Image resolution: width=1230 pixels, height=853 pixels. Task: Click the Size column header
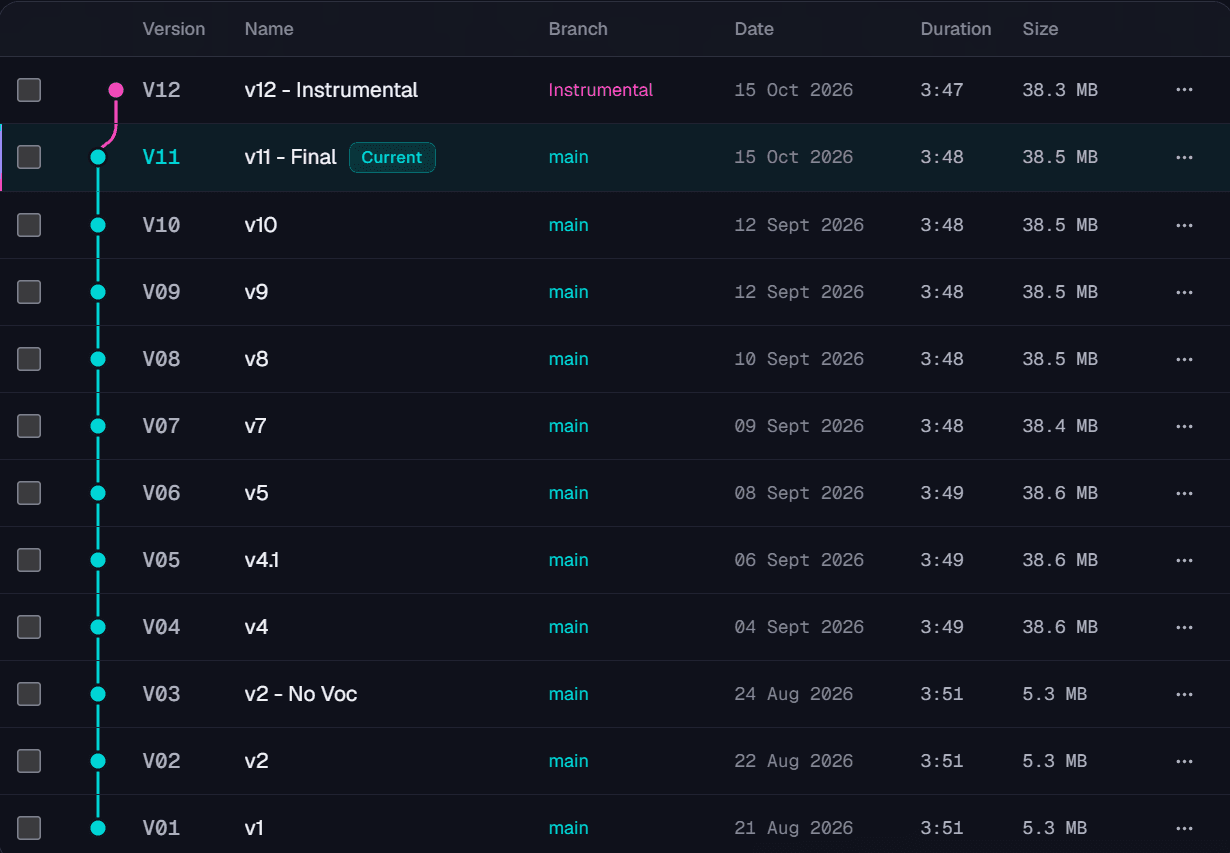(x=1040, y=29)
